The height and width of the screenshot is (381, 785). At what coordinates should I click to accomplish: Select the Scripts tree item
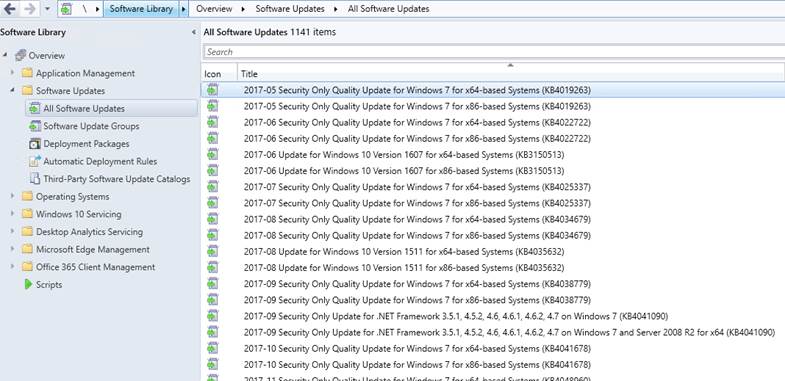click(x=49, y=284)
